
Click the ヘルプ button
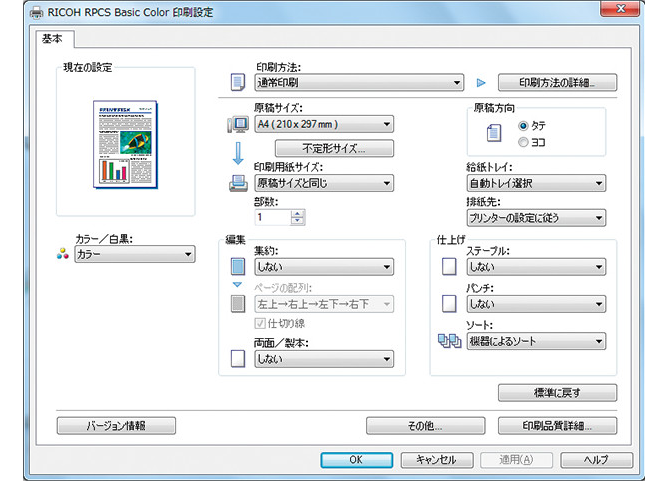[x=596, y=460]
